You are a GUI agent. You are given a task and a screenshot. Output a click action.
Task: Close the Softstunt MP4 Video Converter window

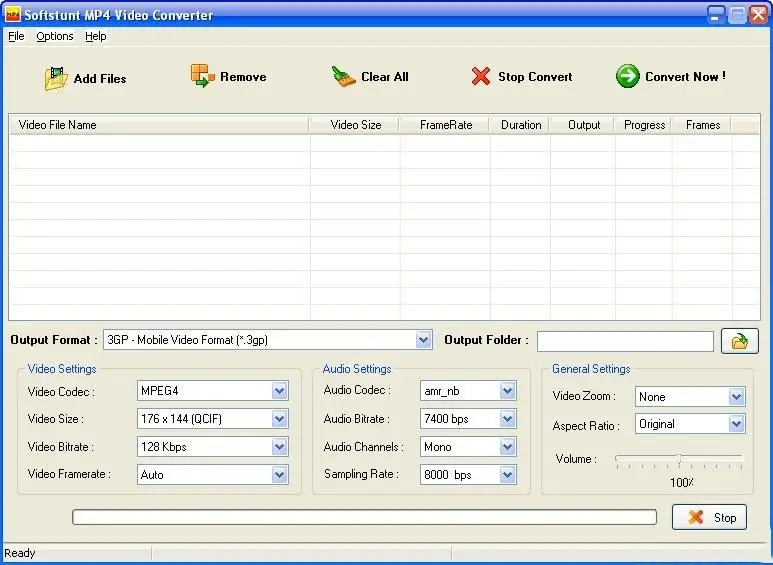tap(758, 15)
